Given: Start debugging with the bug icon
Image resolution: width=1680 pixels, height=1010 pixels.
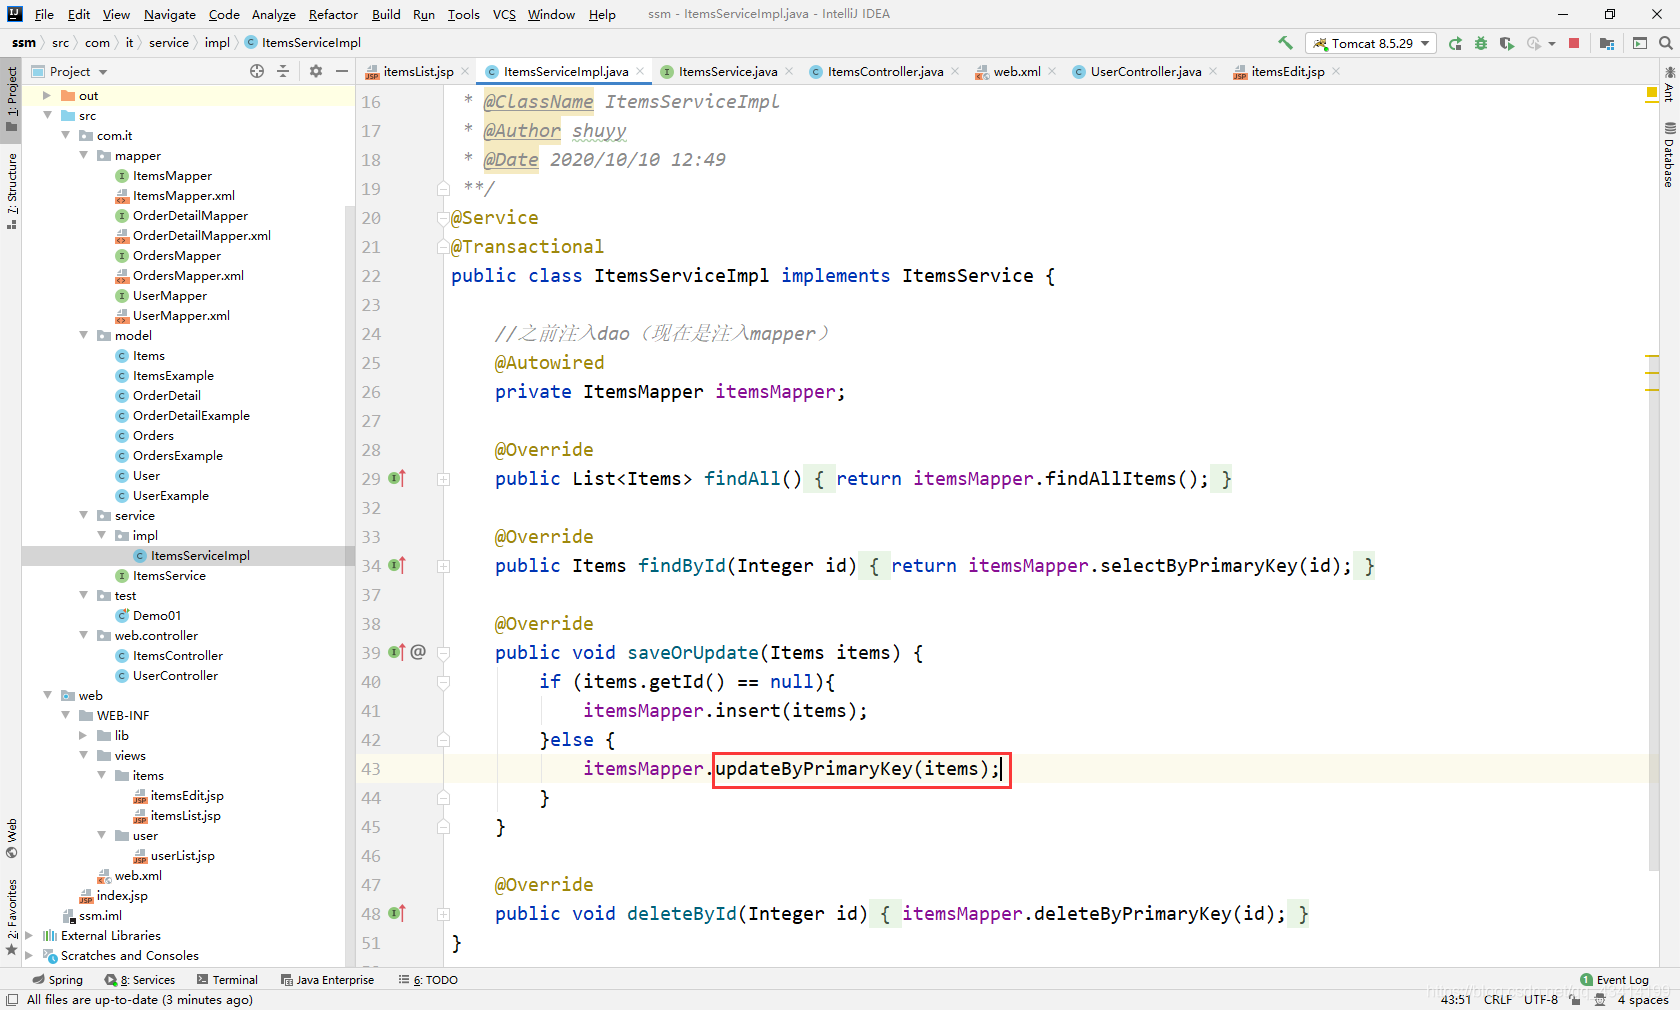Looking at the screenshot, I should [x=1481, y=43].
